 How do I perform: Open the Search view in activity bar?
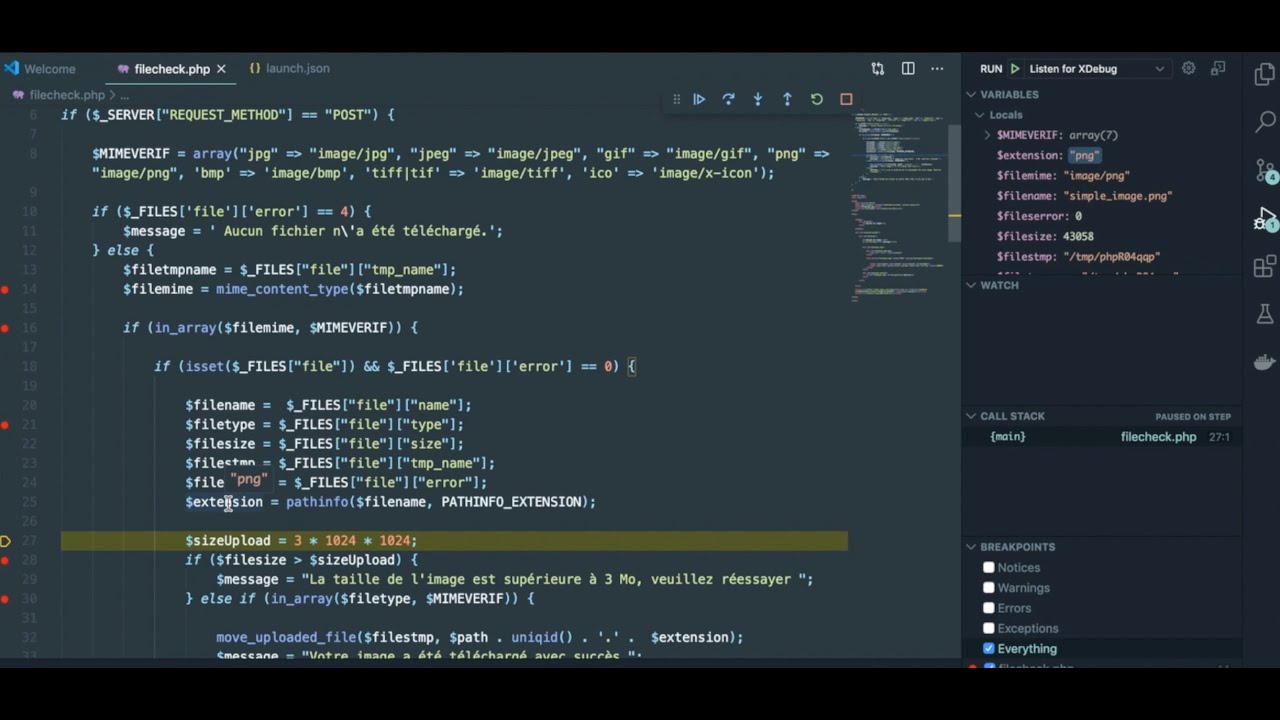[1265, 122]
